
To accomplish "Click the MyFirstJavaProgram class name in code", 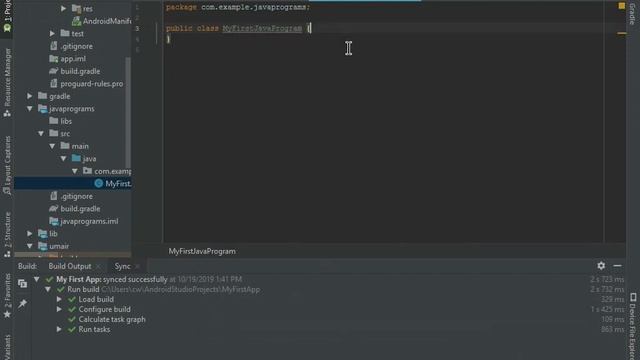I will click(x=262, y=28).
